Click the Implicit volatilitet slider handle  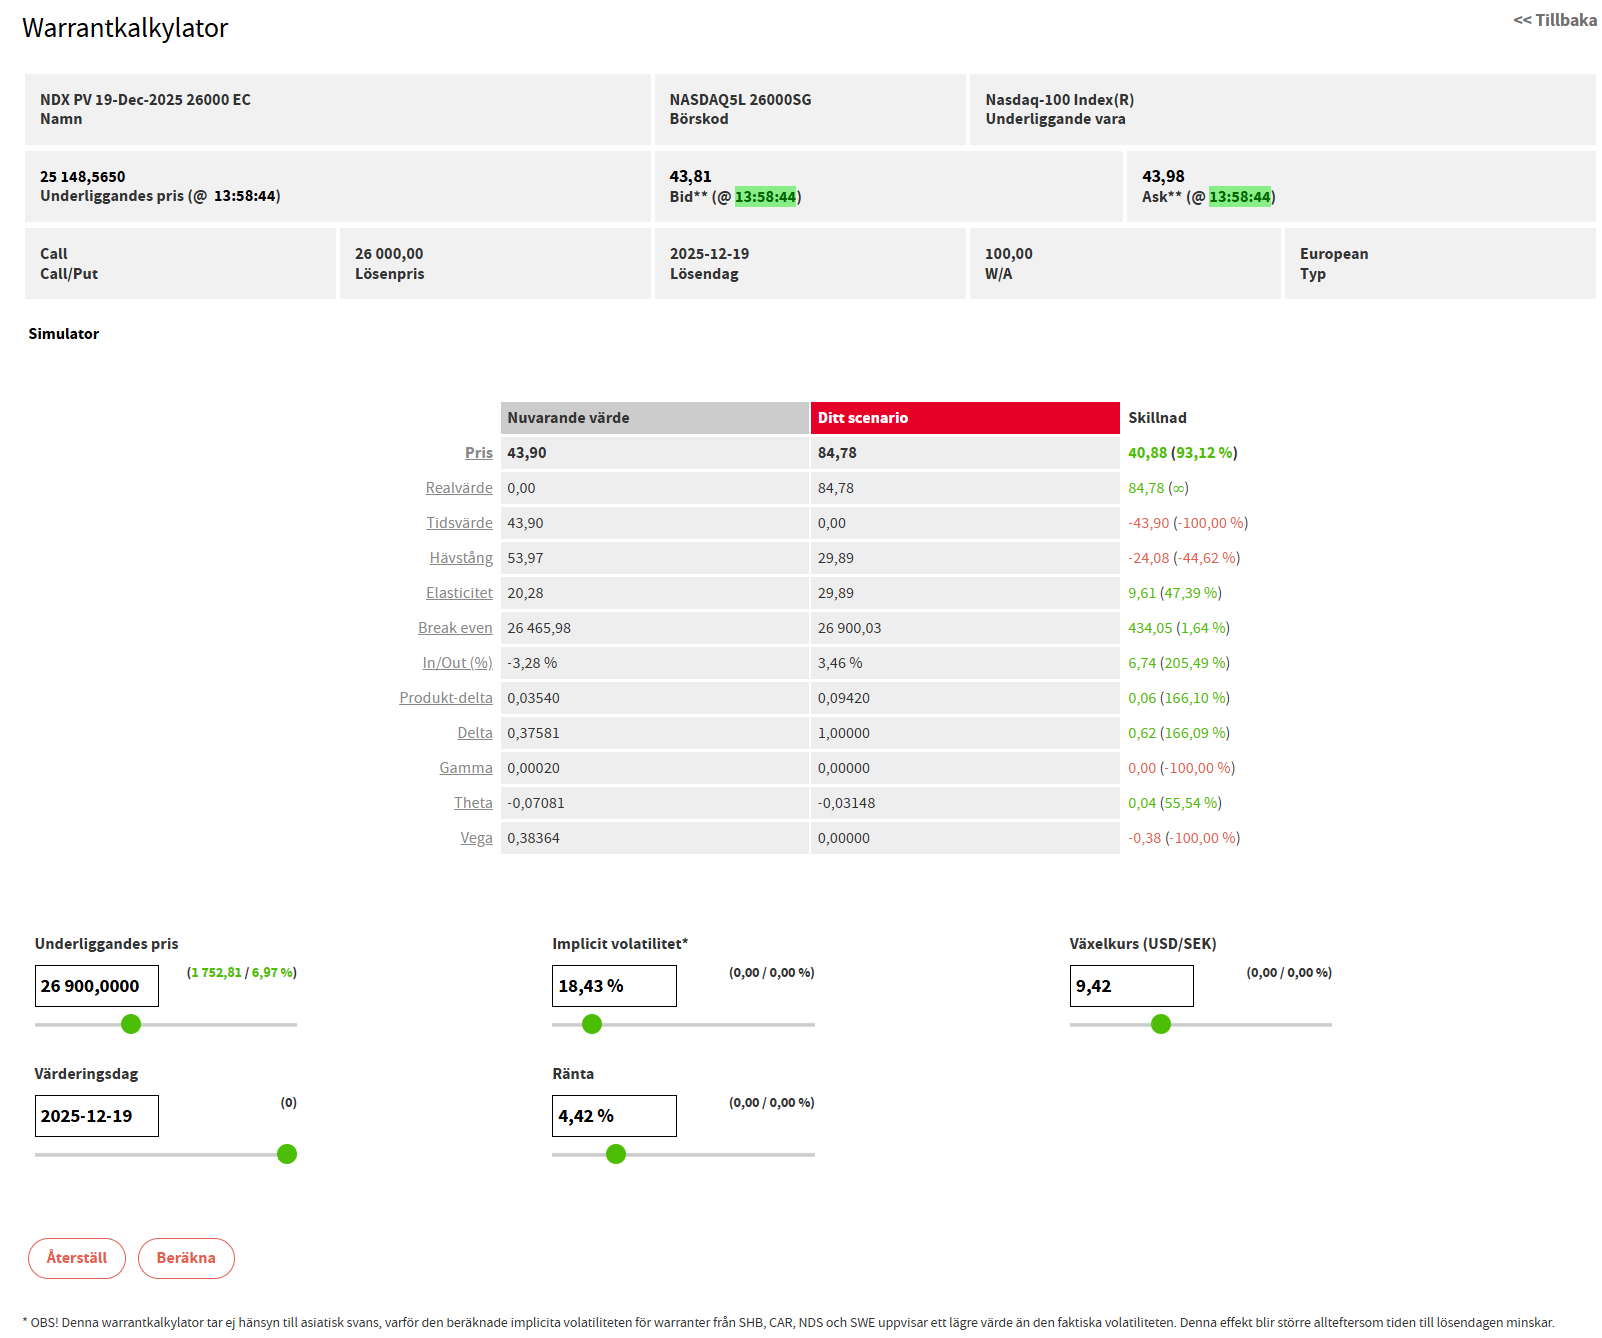(x=592, y=1024)
